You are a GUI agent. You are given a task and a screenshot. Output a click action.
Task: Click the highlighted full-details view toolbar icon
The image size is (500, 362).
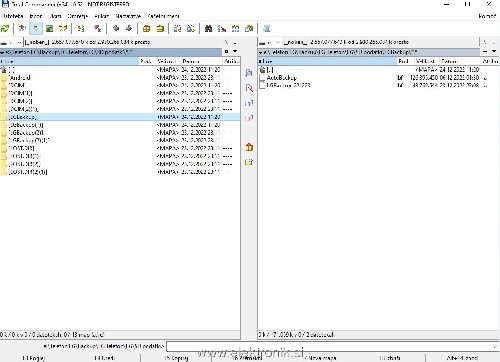[36, 29]
